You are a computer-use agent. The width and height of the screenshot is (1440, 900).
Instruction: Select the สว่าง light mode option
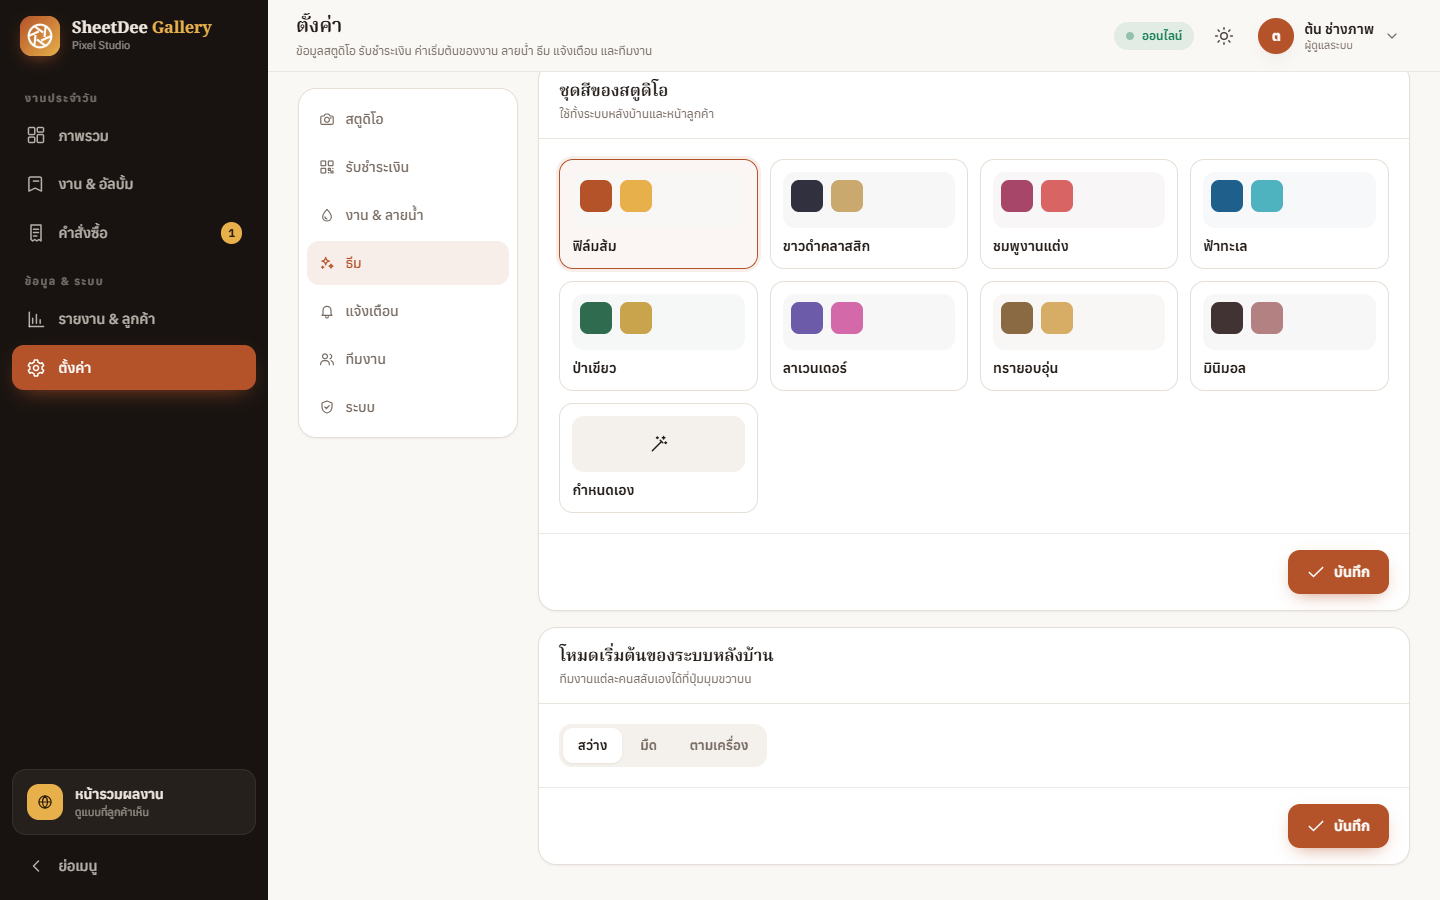(x=592, y=745)
